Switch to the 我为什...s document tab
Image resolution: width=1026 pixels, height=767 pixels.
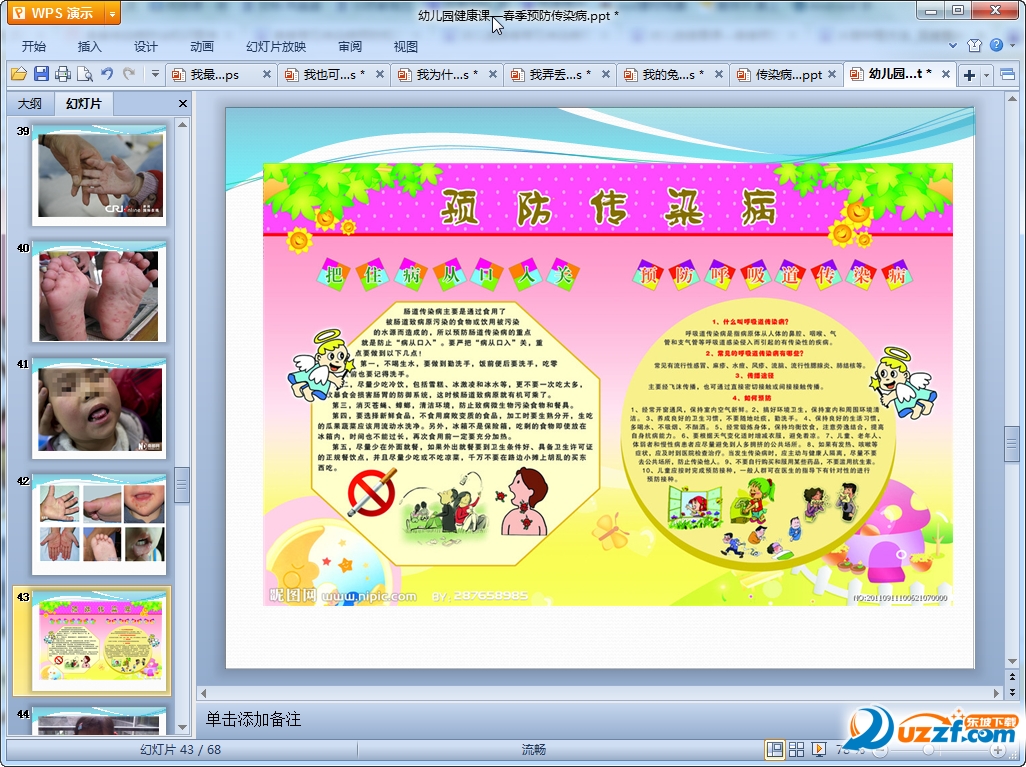(439, 75)
